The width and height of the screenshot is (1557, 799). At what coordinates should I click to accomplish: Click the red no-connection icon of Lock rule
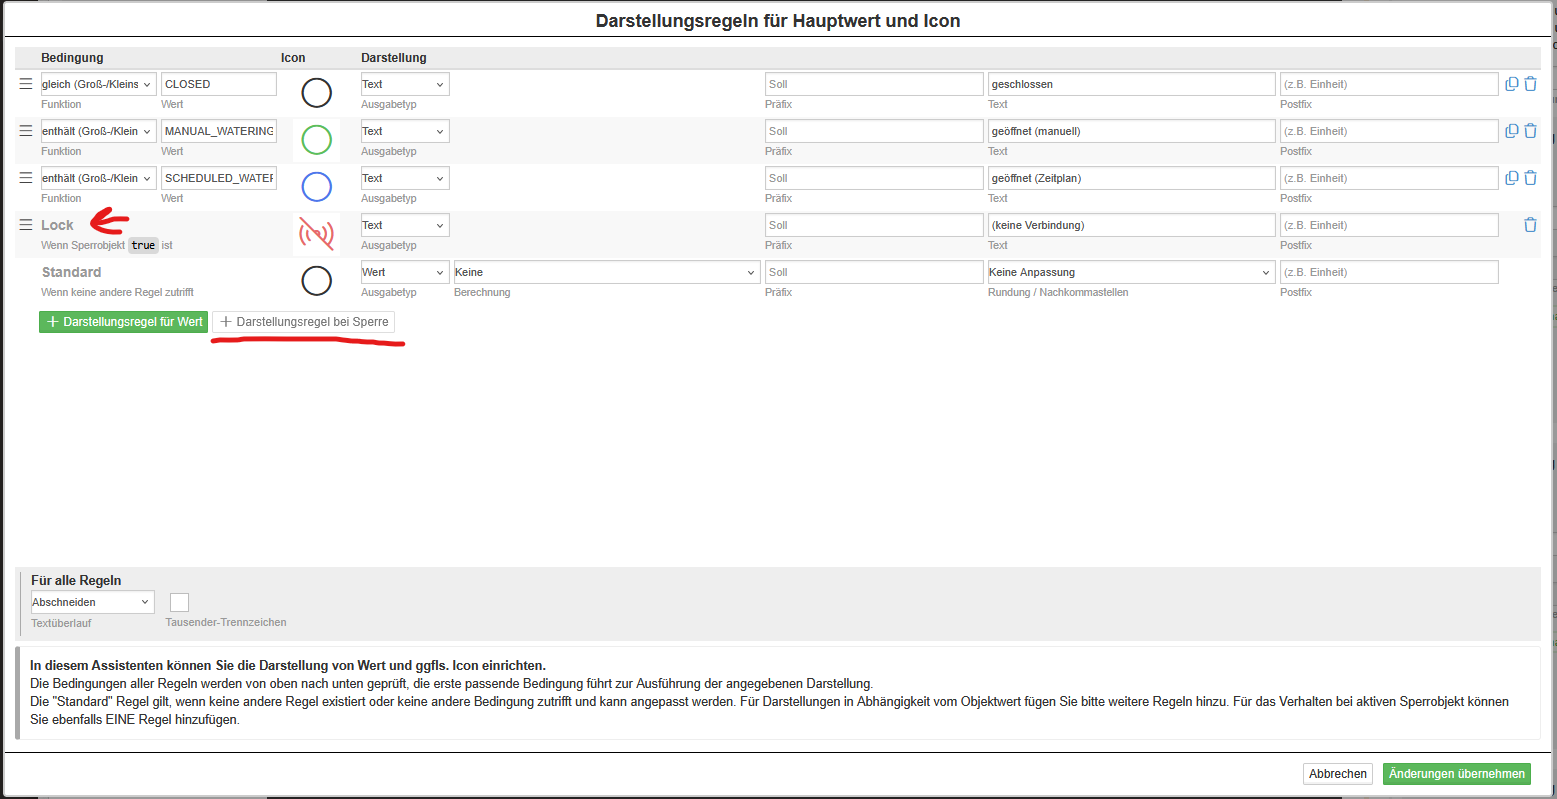(316, 234)
